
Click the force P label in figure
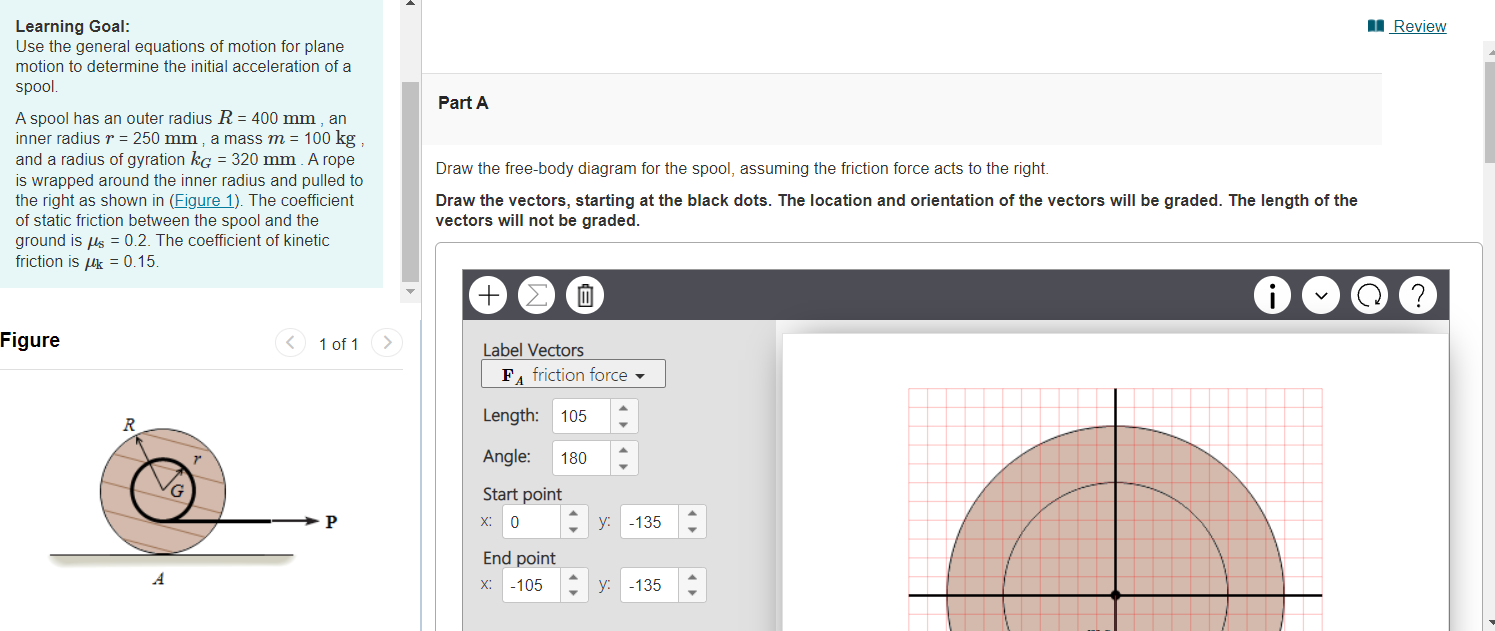(x=331, y=521)
